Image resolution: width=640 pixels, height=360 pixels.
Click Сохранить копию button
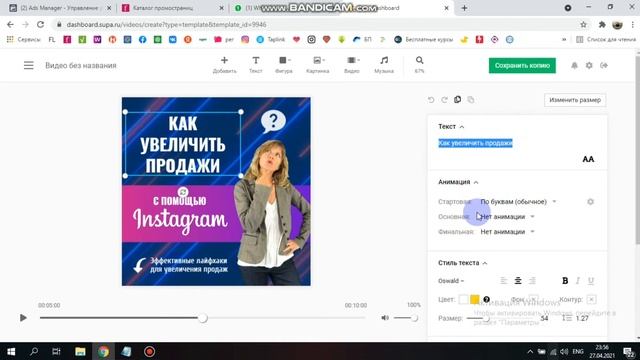point(522,65)
